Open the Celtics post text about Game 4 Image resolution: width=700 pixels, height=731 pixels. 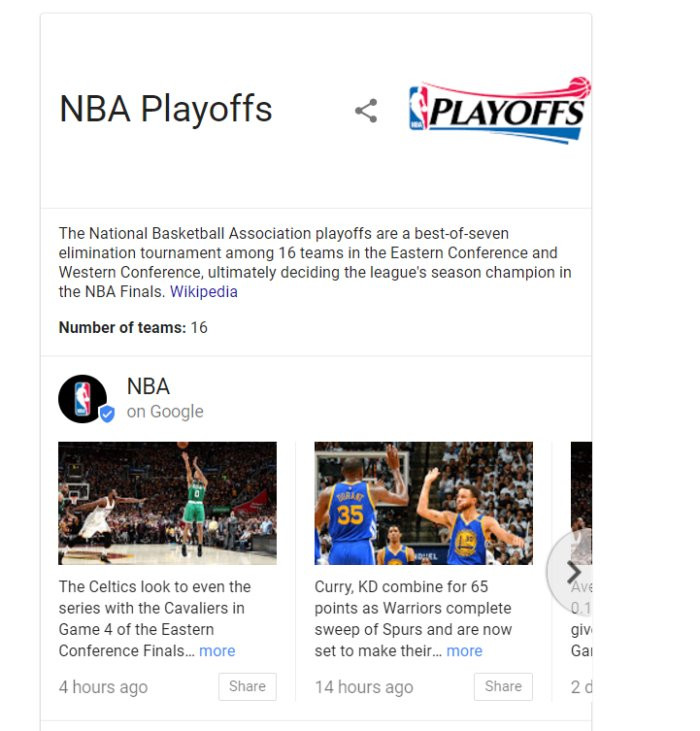coord(155,618)
